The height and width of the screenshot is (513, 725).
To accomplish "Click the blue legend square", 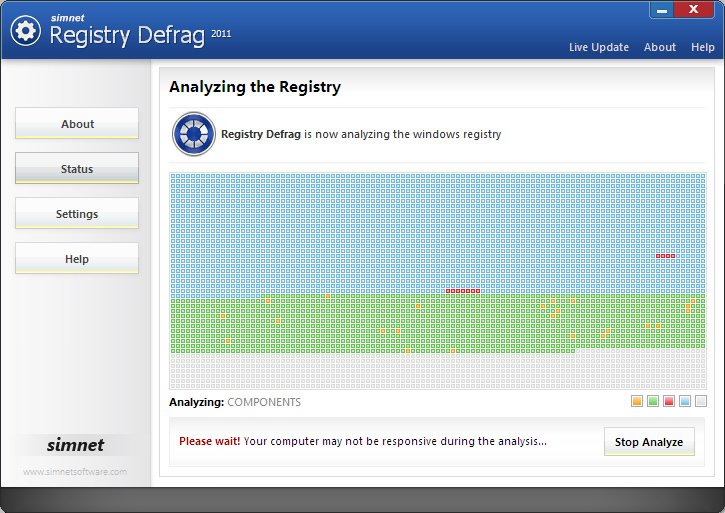I will (685, 402).
